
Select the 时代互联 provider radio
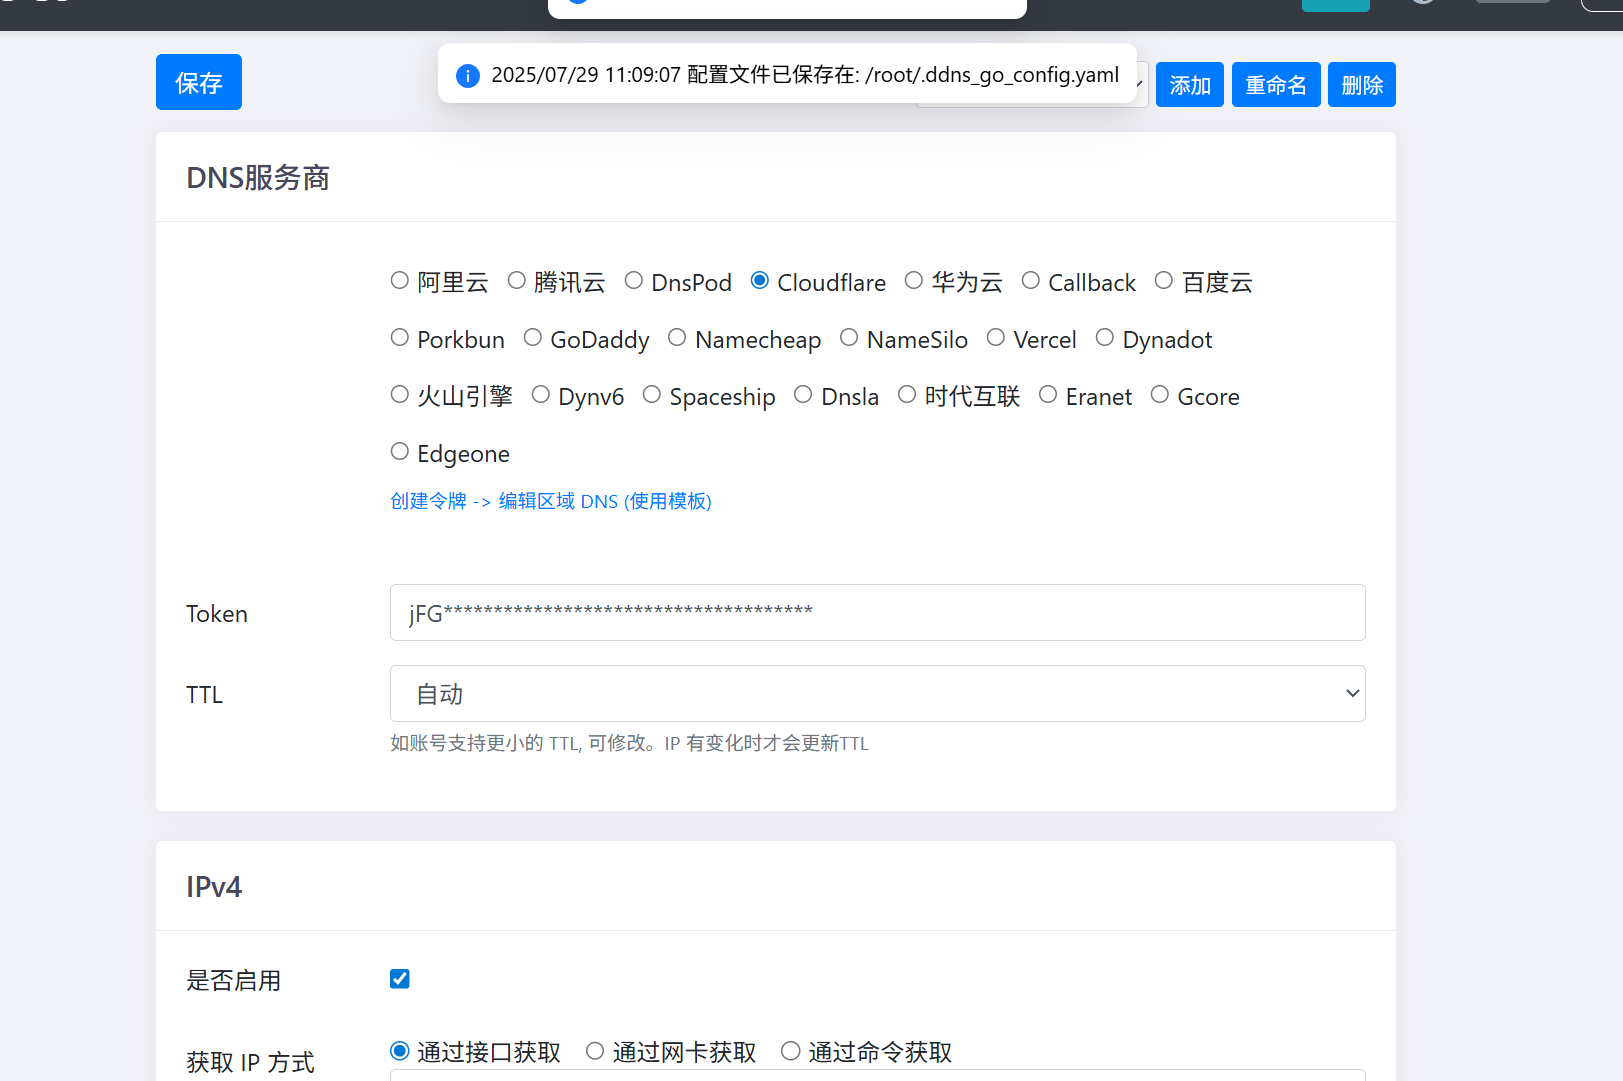[x=907, y=395]
